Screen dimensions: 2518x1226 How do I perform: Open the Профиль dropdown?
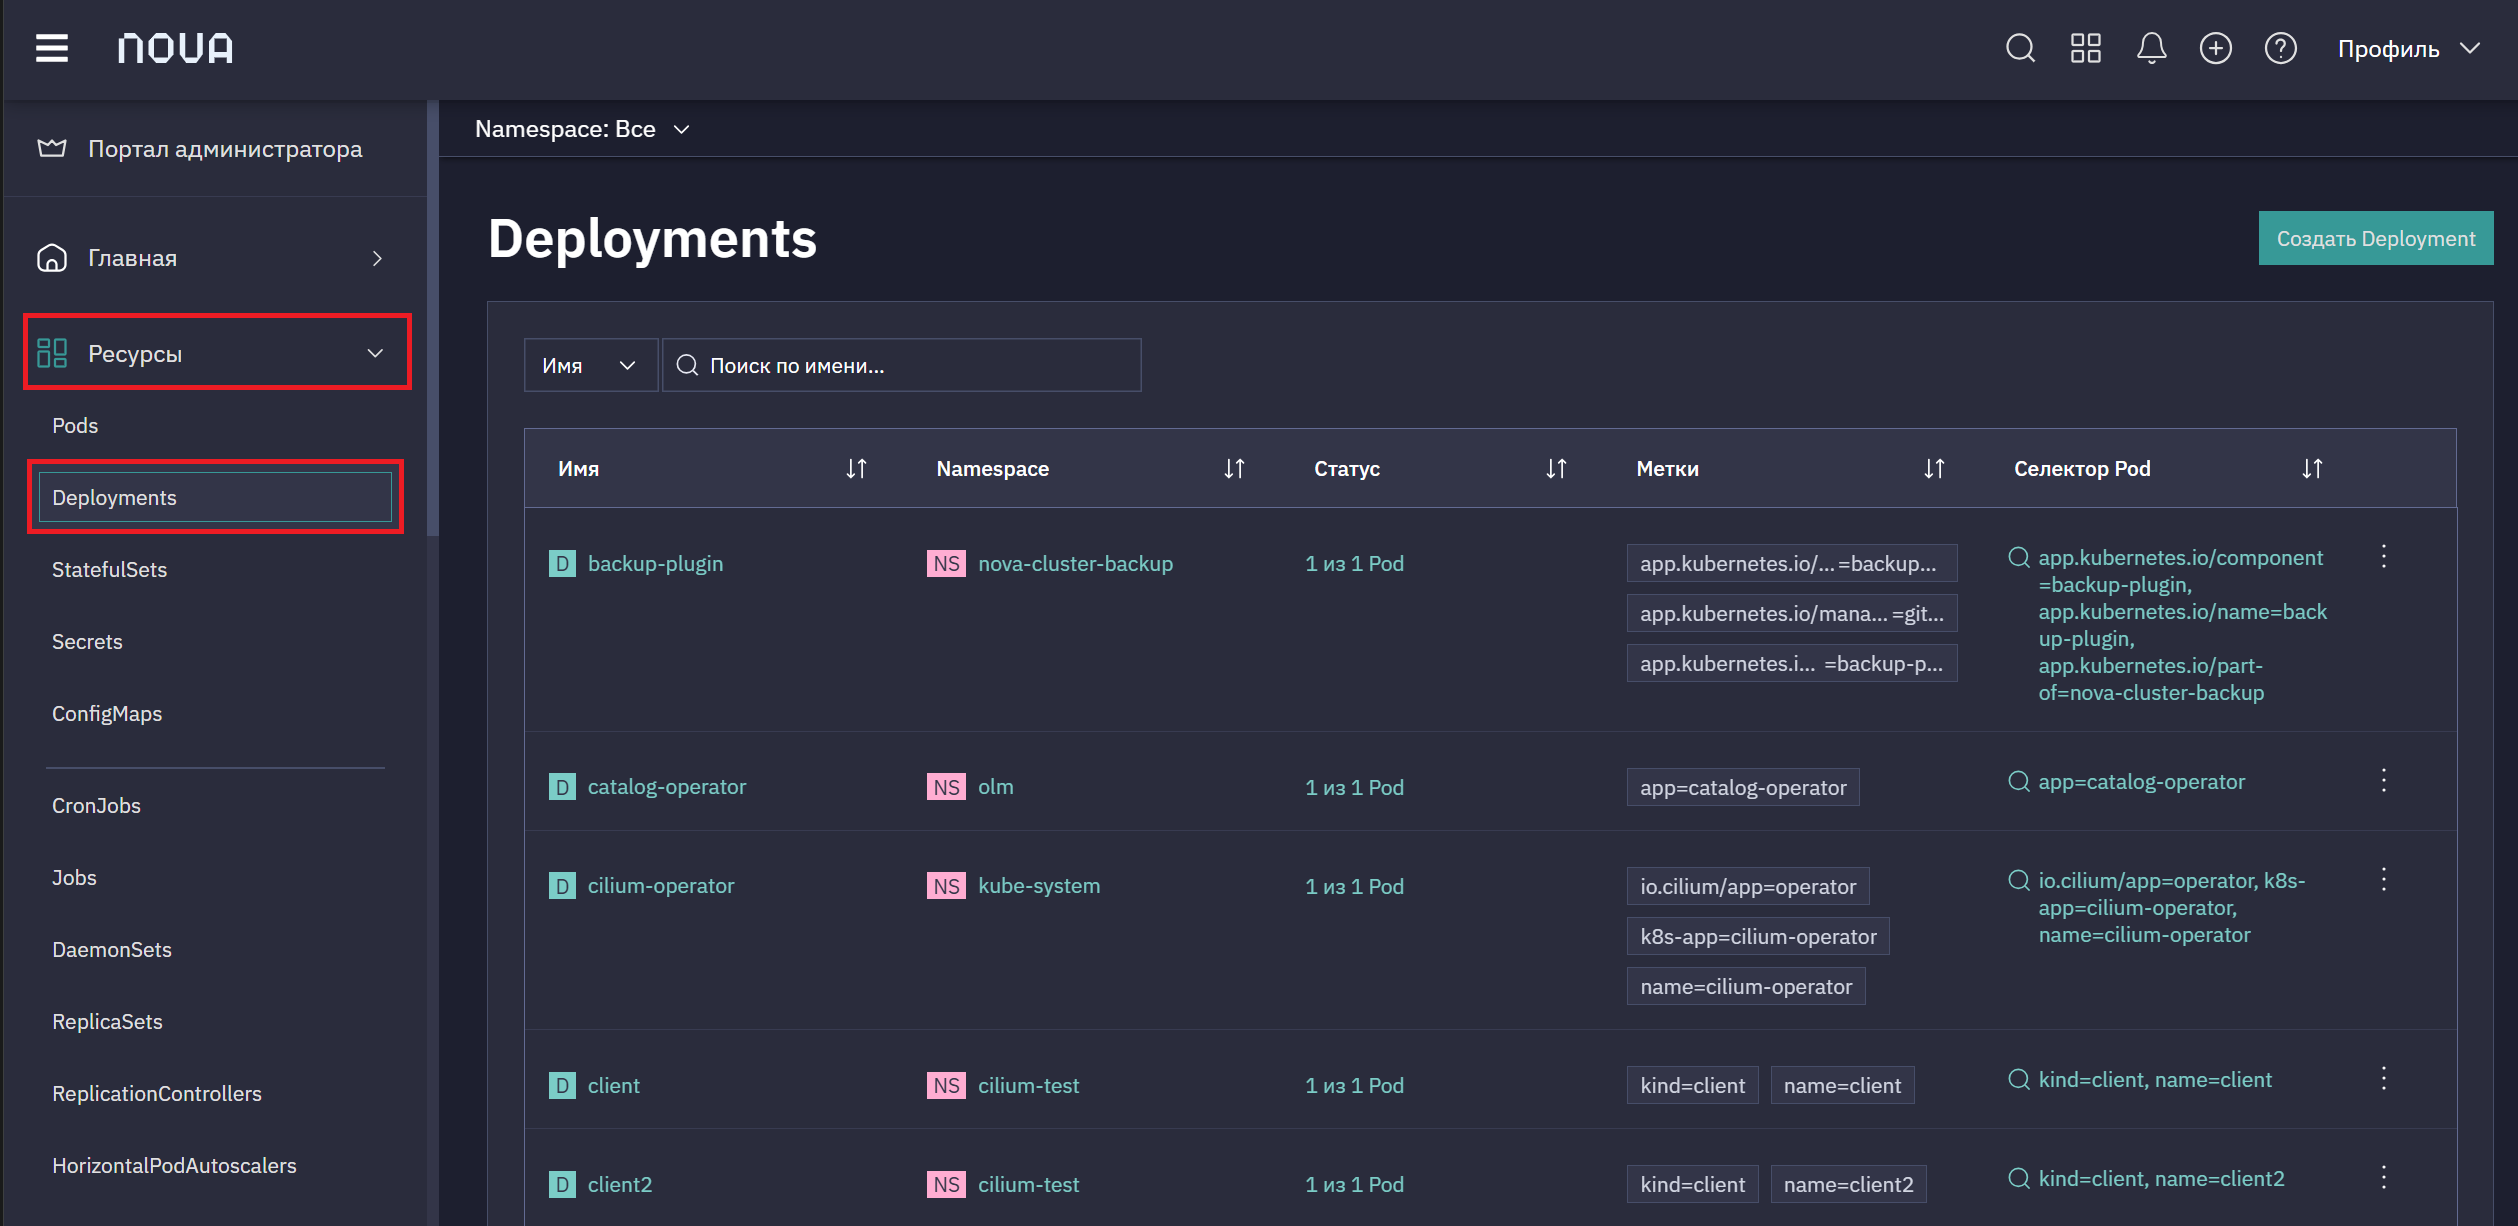pyautogui.click(x=2409, y=49)
